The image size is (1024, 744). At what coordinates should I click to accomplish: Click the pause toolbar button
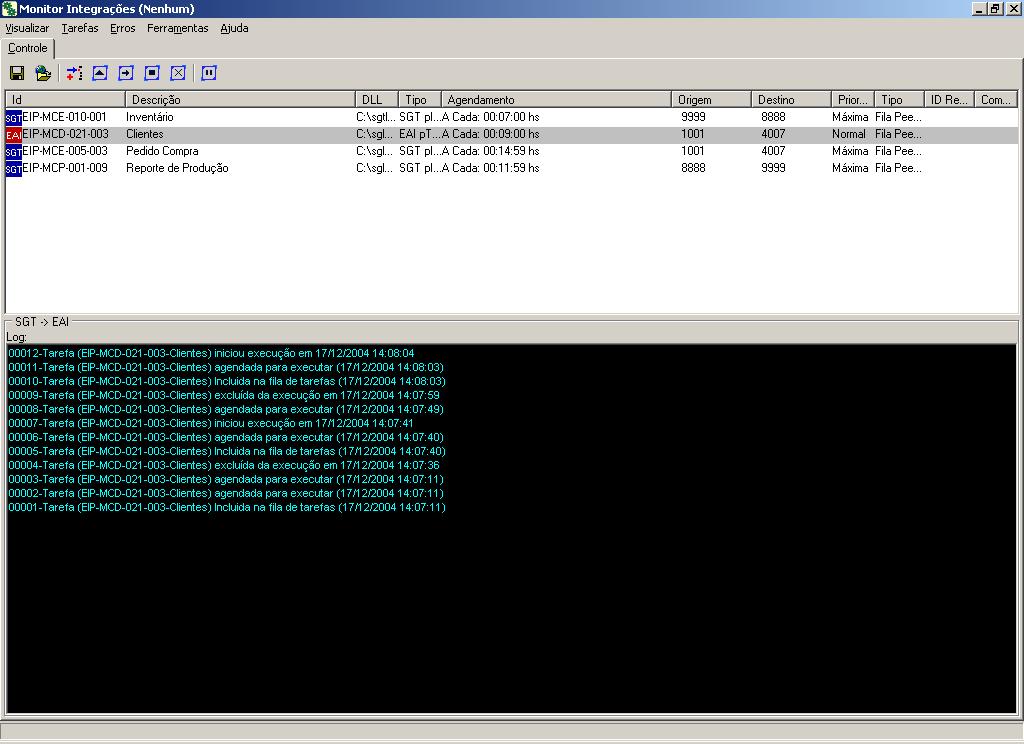point(209,73)
